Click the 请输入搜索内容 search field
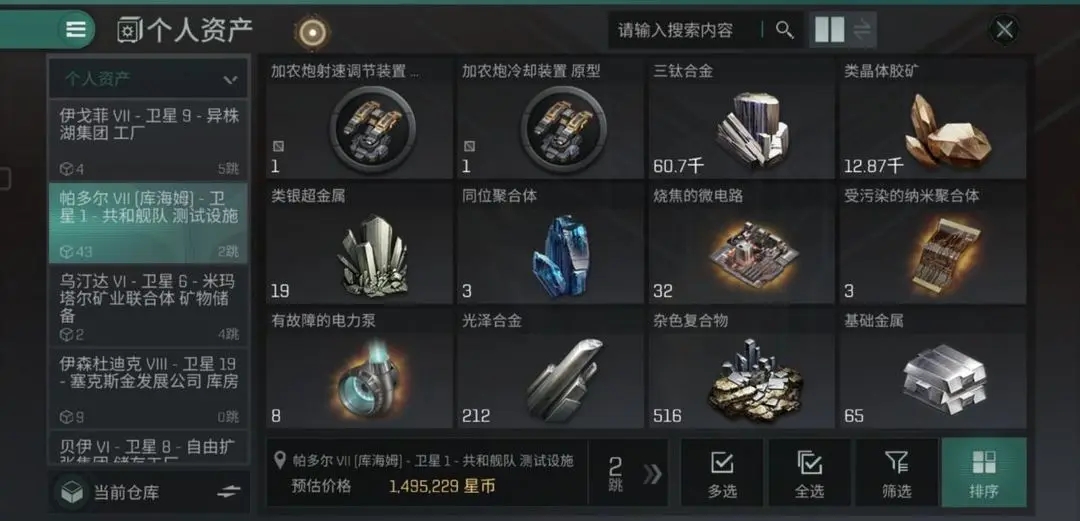 [x=685, y=30]
